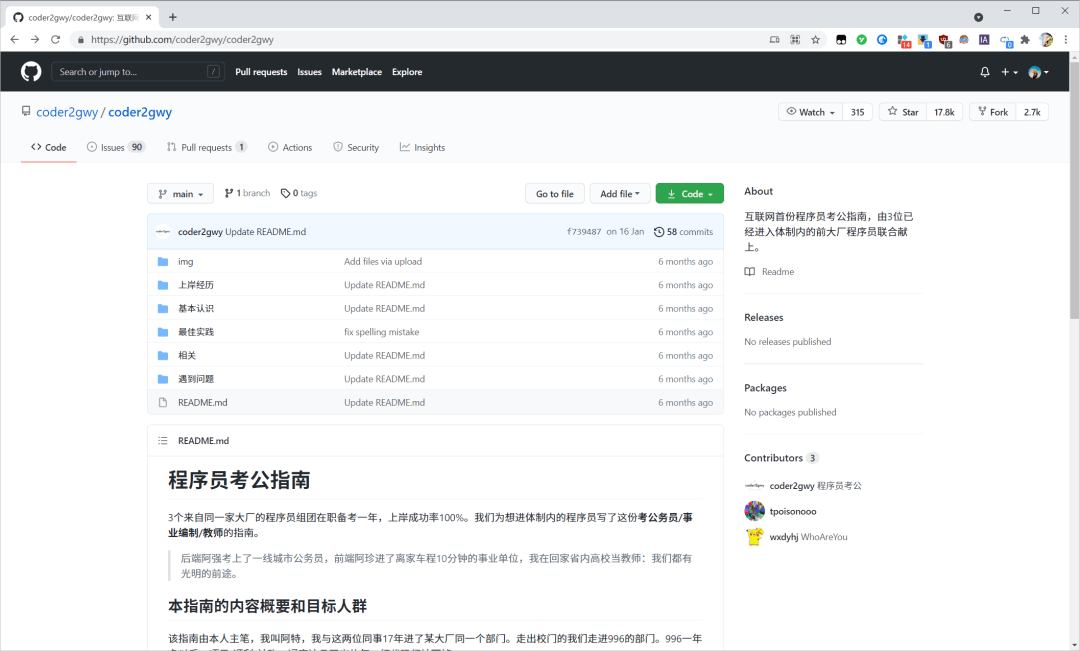Screen dimensions: 1080x651
Task: Open the 上岸经历 folder
Action: 196,285
